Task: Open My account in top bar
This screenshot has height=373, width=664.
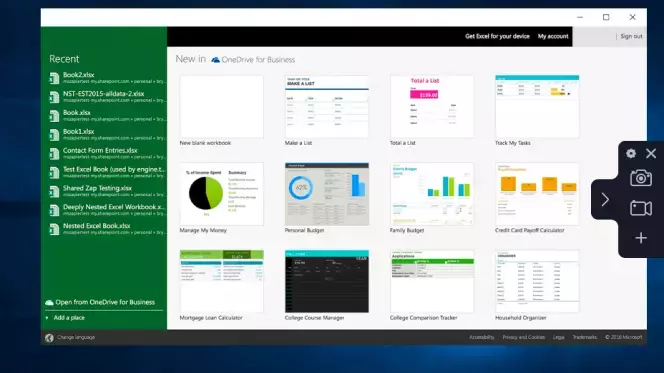Action: pos(553,36)
